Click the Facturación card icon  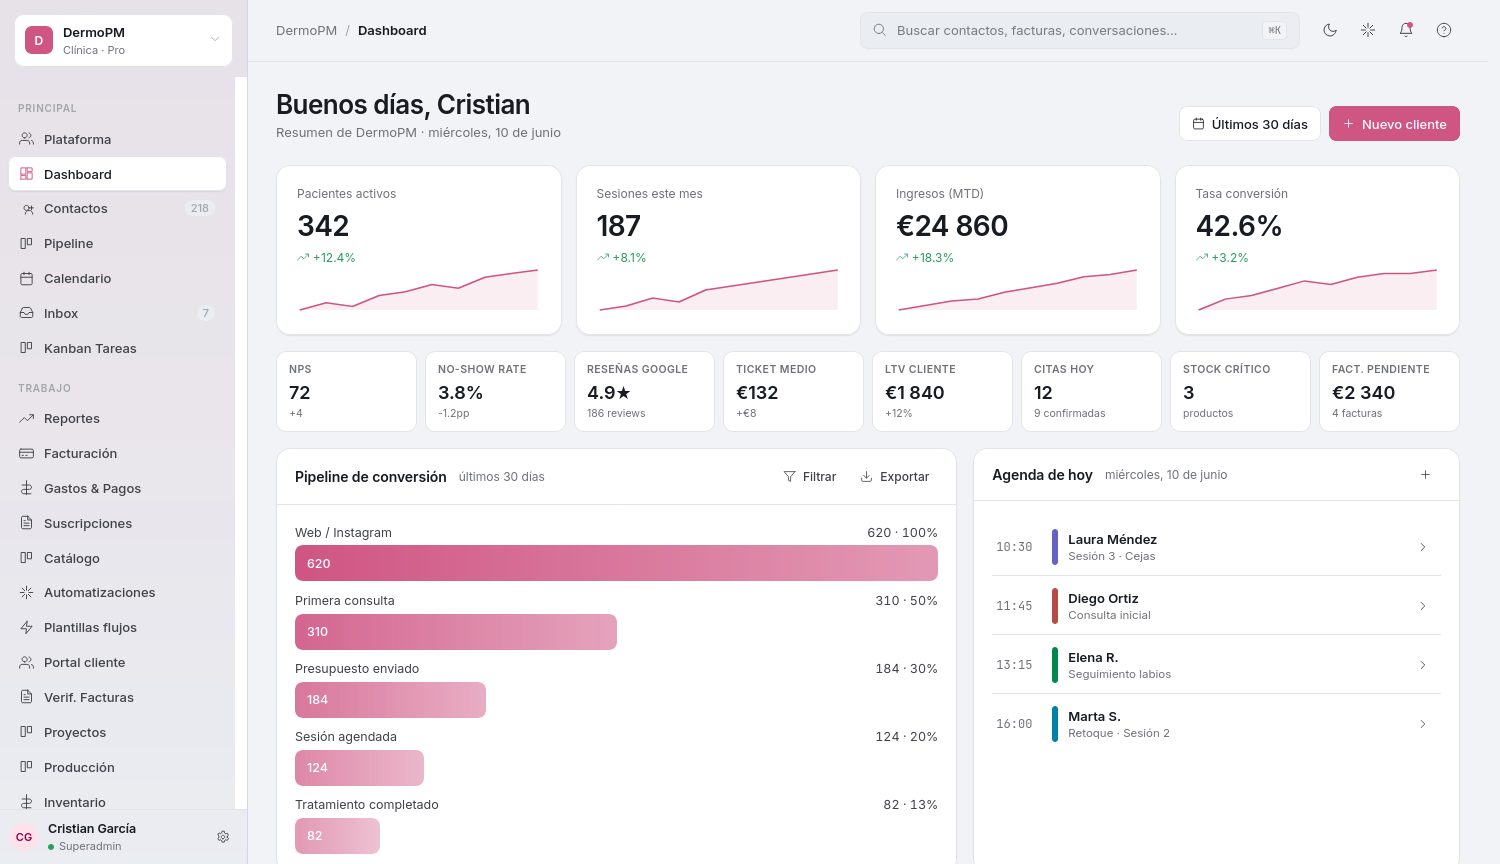[x=27, y=453]
